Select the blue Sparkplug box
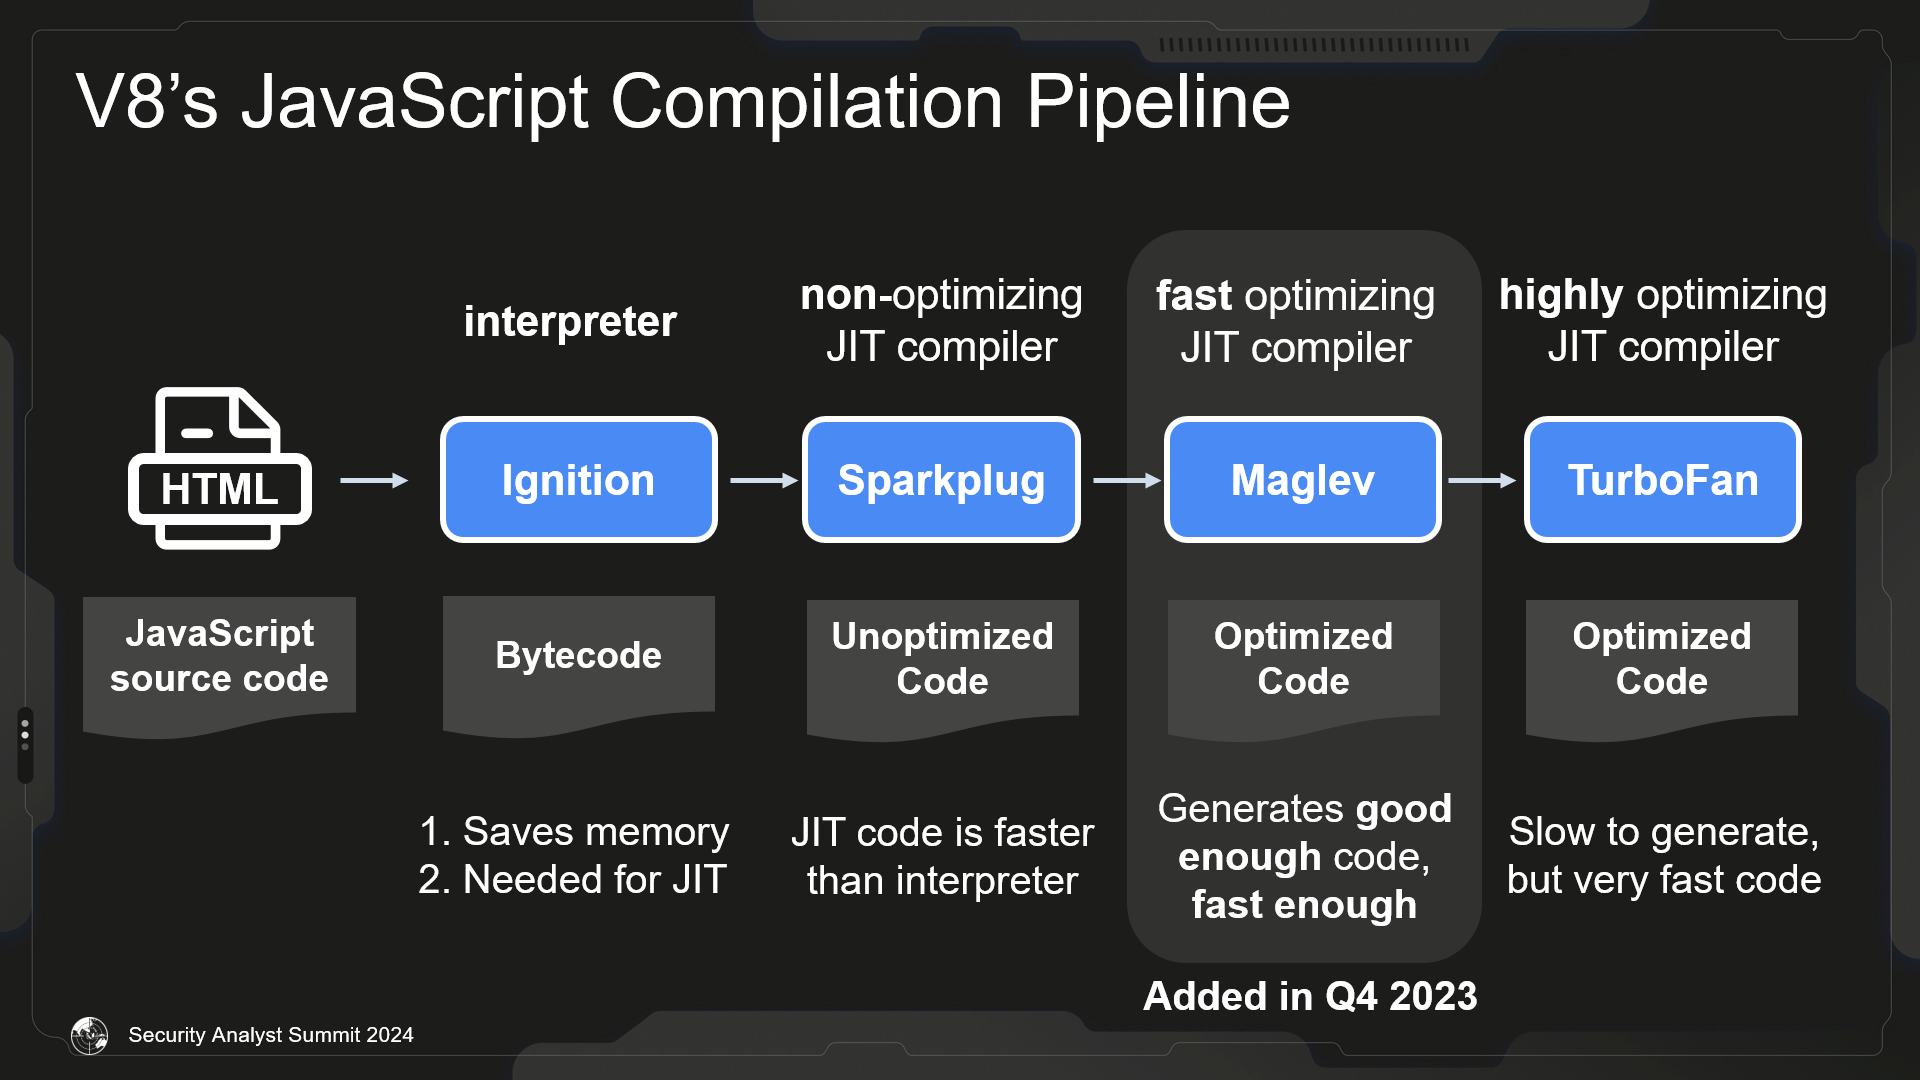1920x1080 pixels. (941, 480)
